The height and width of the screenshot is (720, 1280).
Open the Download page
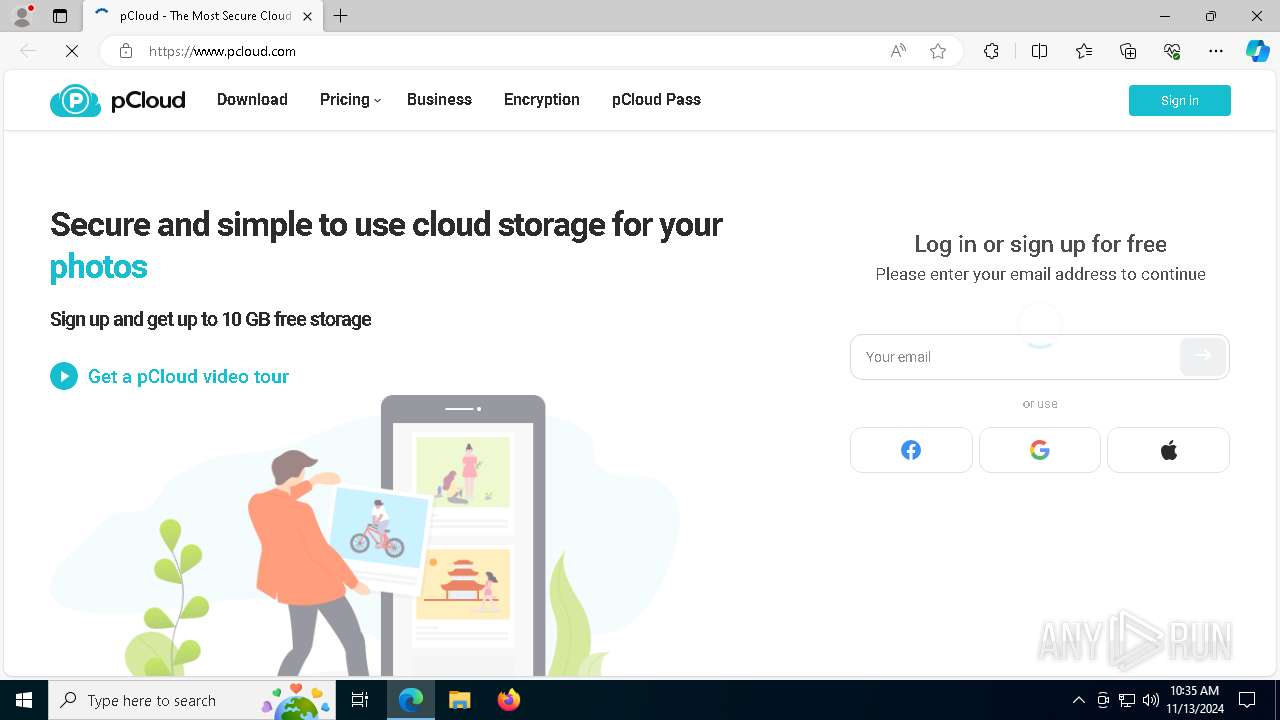coord(252,100)
